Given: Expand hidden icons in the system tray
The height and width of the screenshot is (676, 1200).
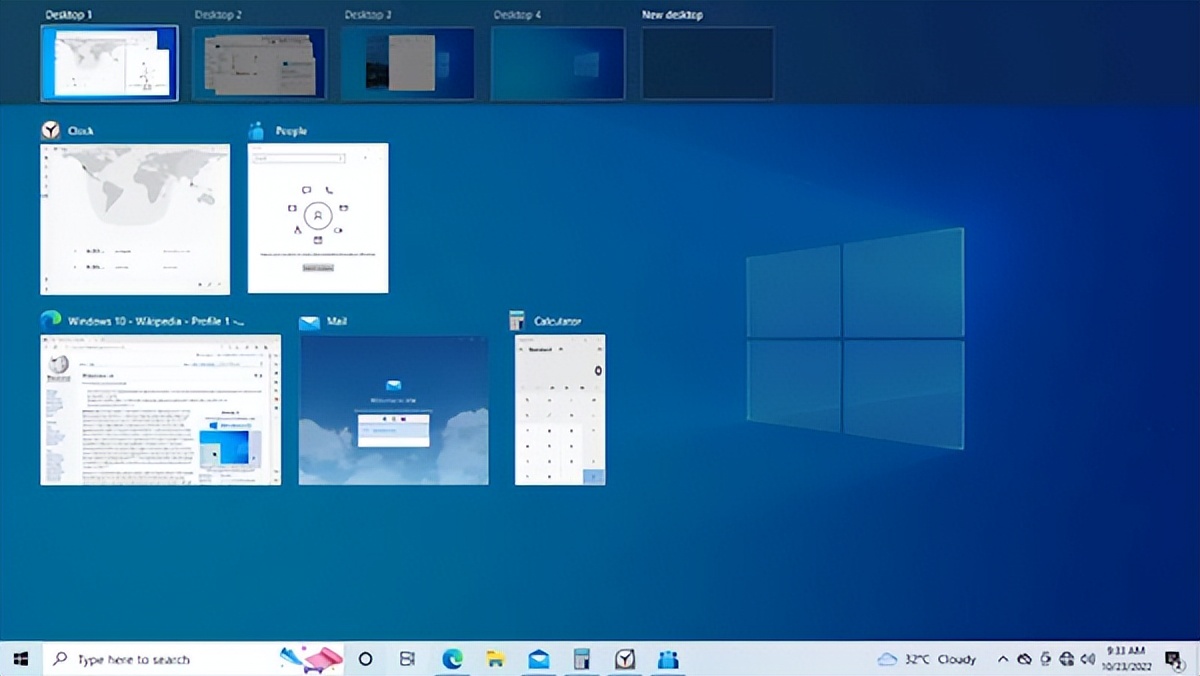Looking at the screenshot, I should (1002, 659).
